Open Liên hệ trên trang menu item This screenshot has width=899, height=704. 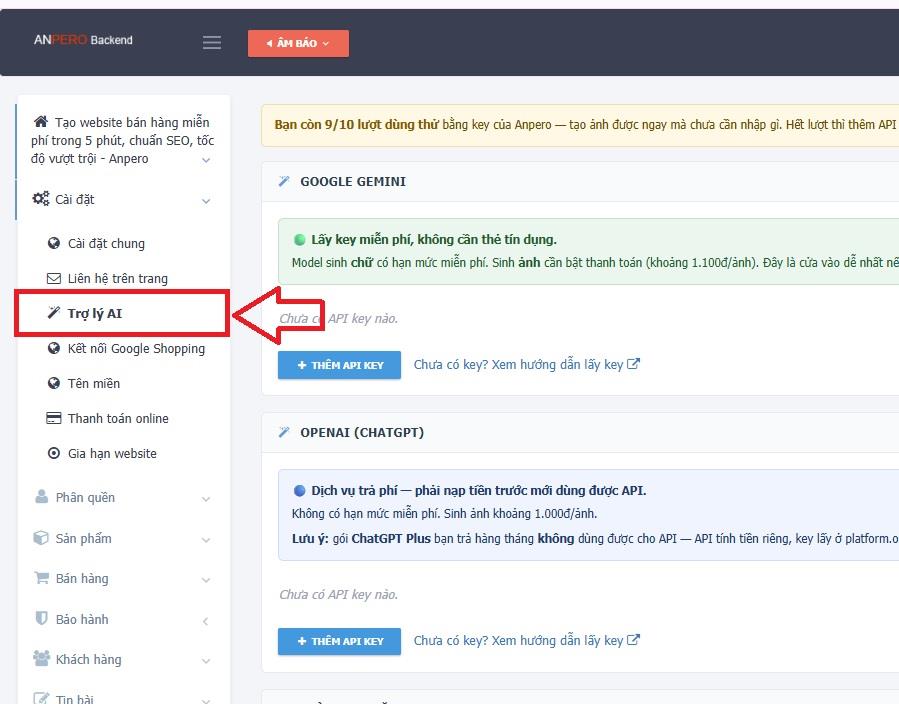118,279
